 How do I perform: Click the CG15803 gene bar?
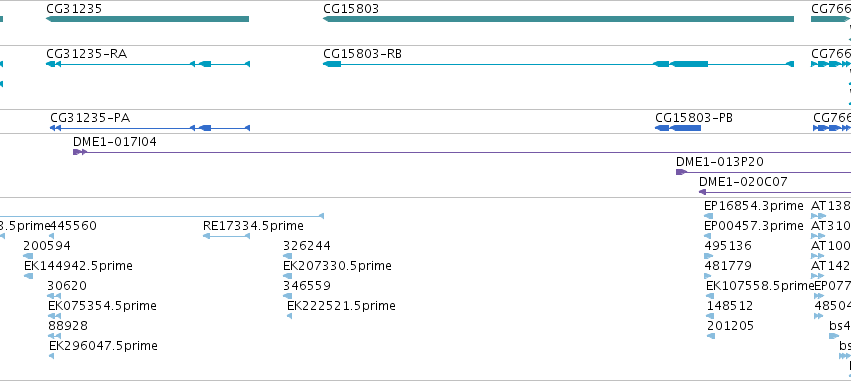click(558, 19)
